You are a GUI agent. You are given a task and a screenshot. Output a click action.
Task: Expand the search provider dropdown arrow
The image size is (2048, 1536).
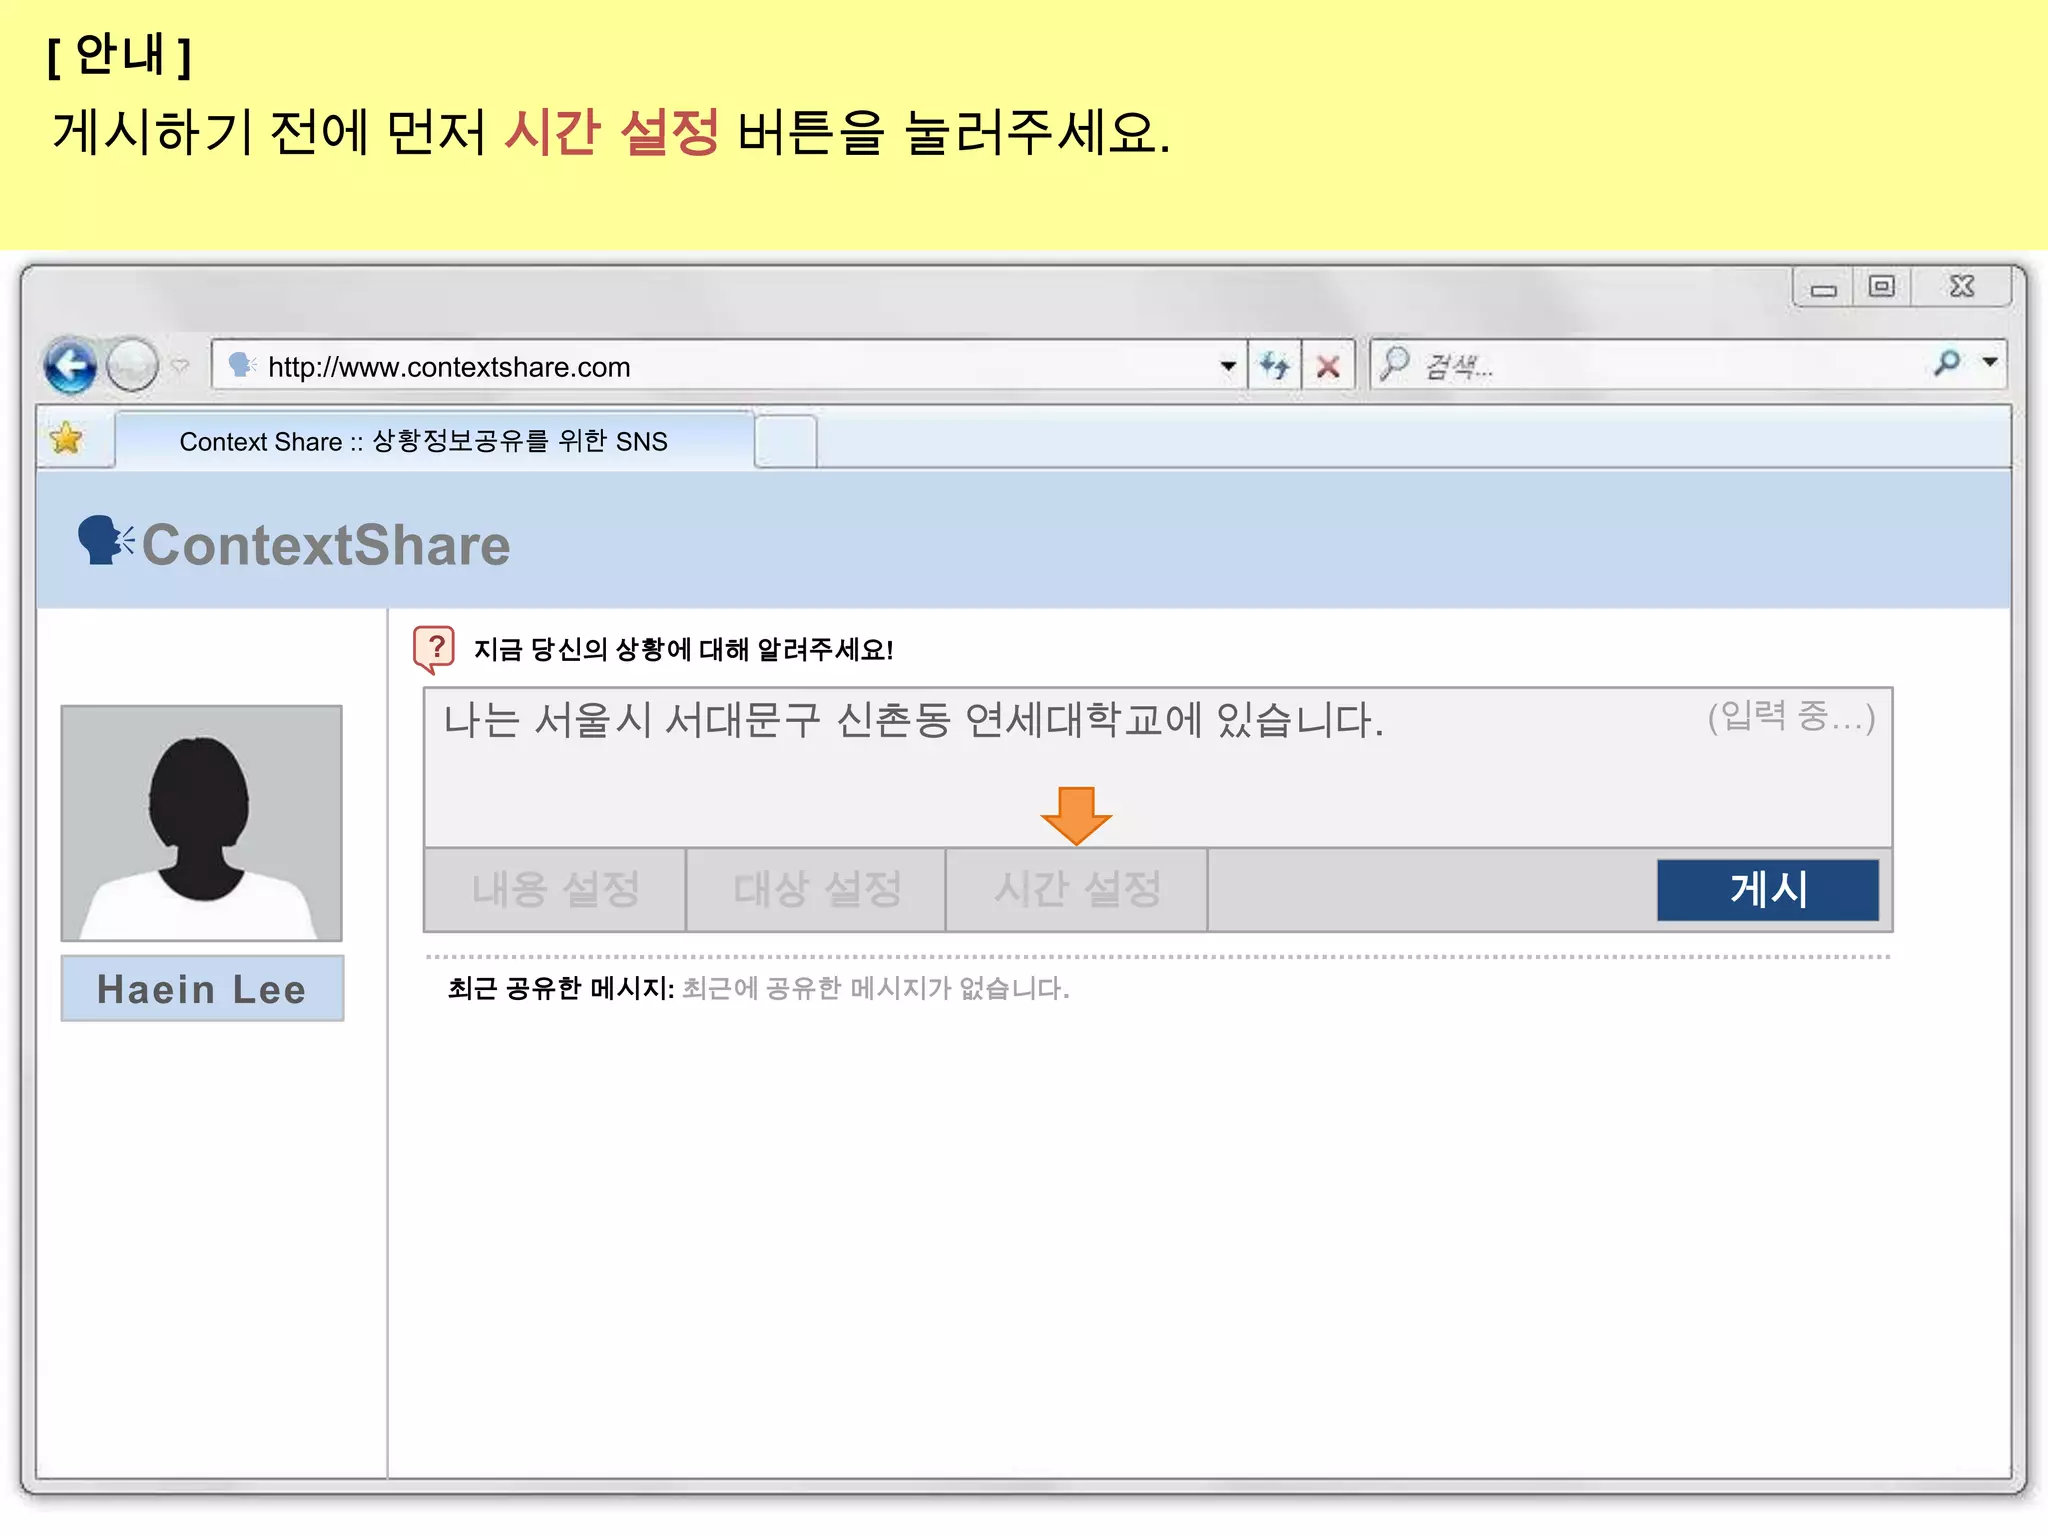click(x=1990, y=363)
